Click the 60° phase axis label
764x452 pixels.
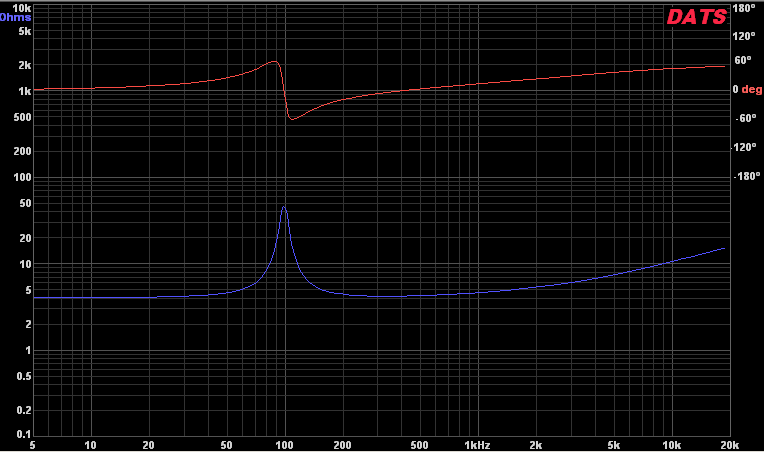tap(743, 60)
